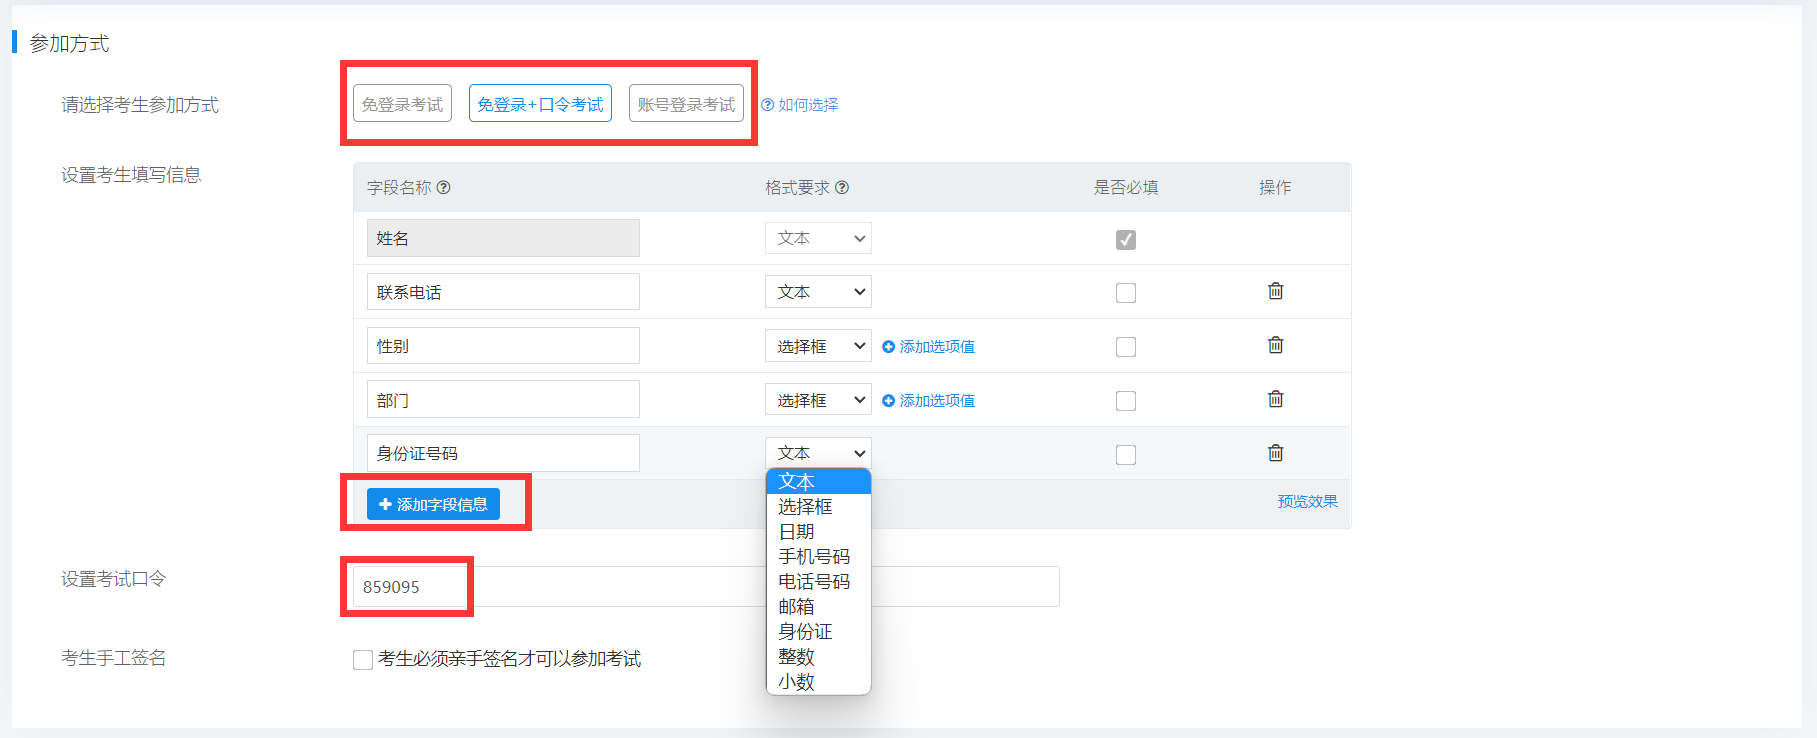Delete the 部门 field row

[1275, 399]
